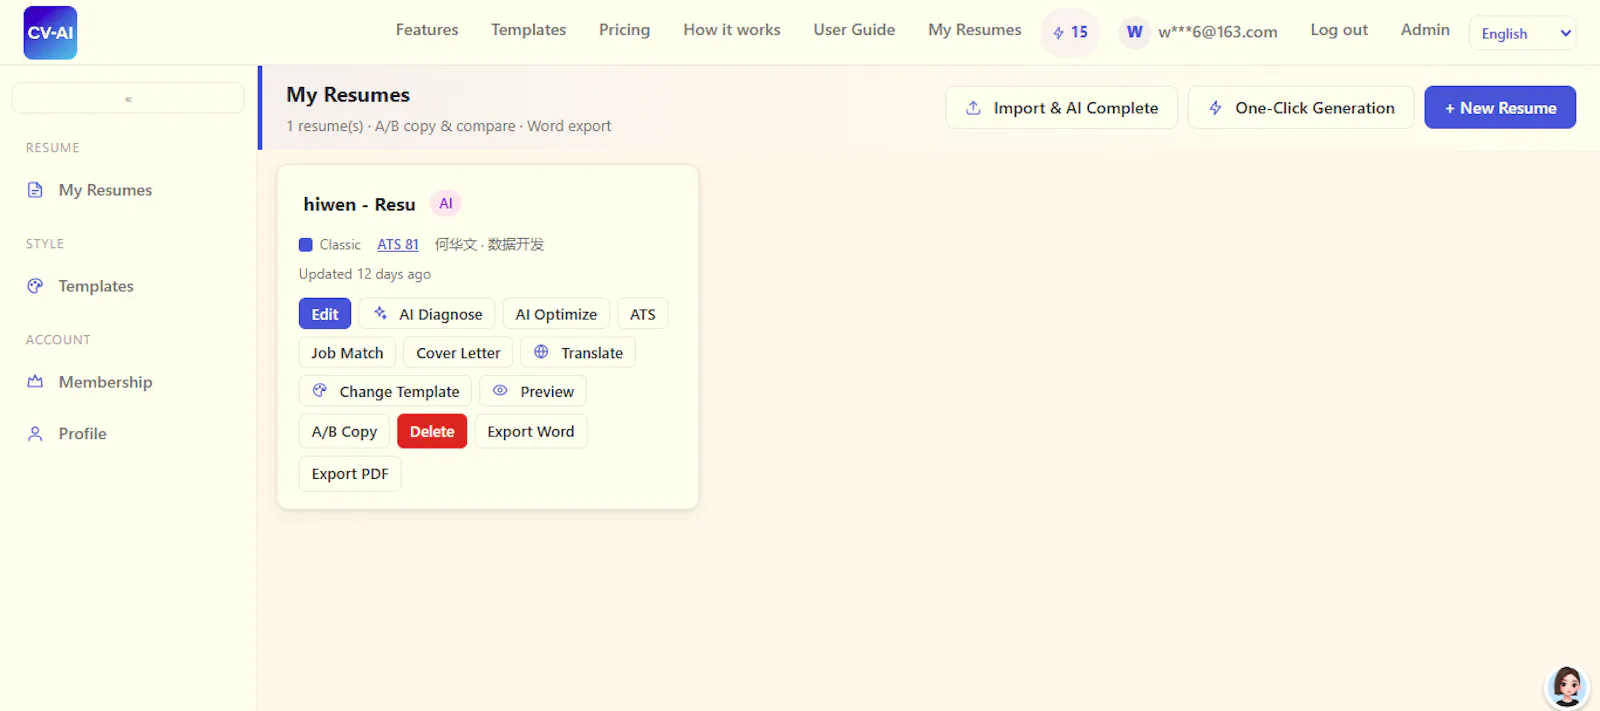Run AI Diagnose on the resume
The image size is (1600, 711).
click(x=427, y=314)
